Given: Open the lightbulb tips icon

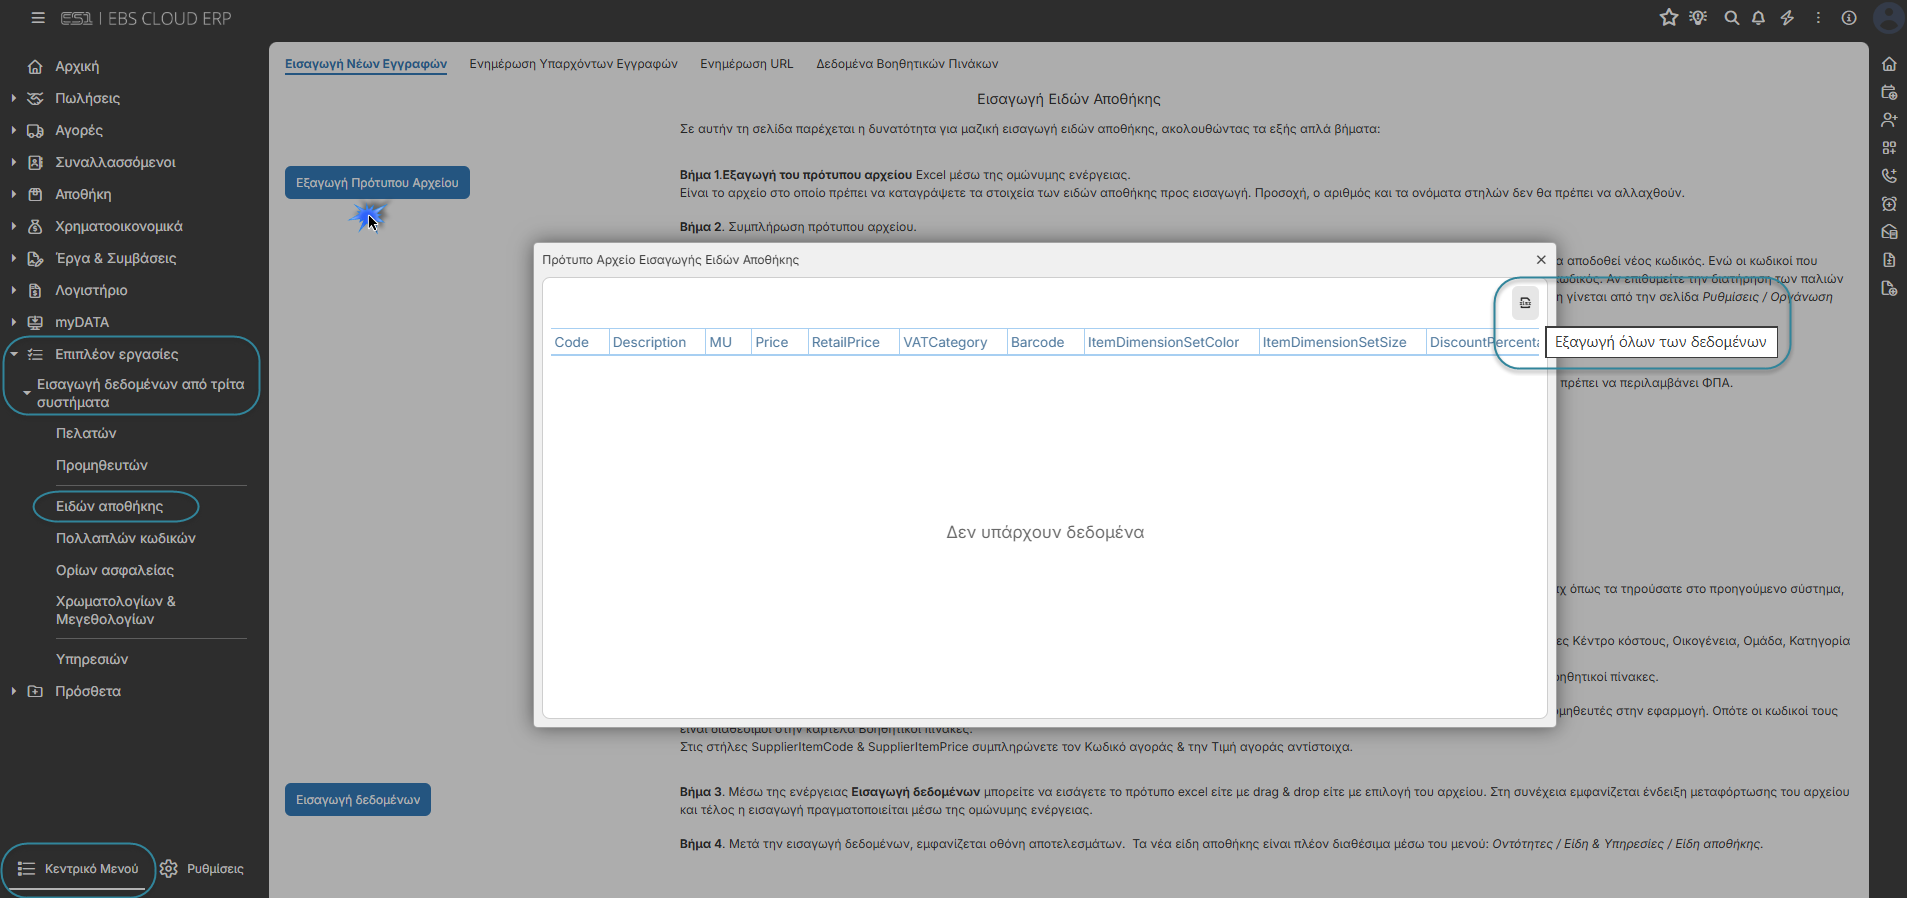Looking at the screenshot, I should point(1698,18).
